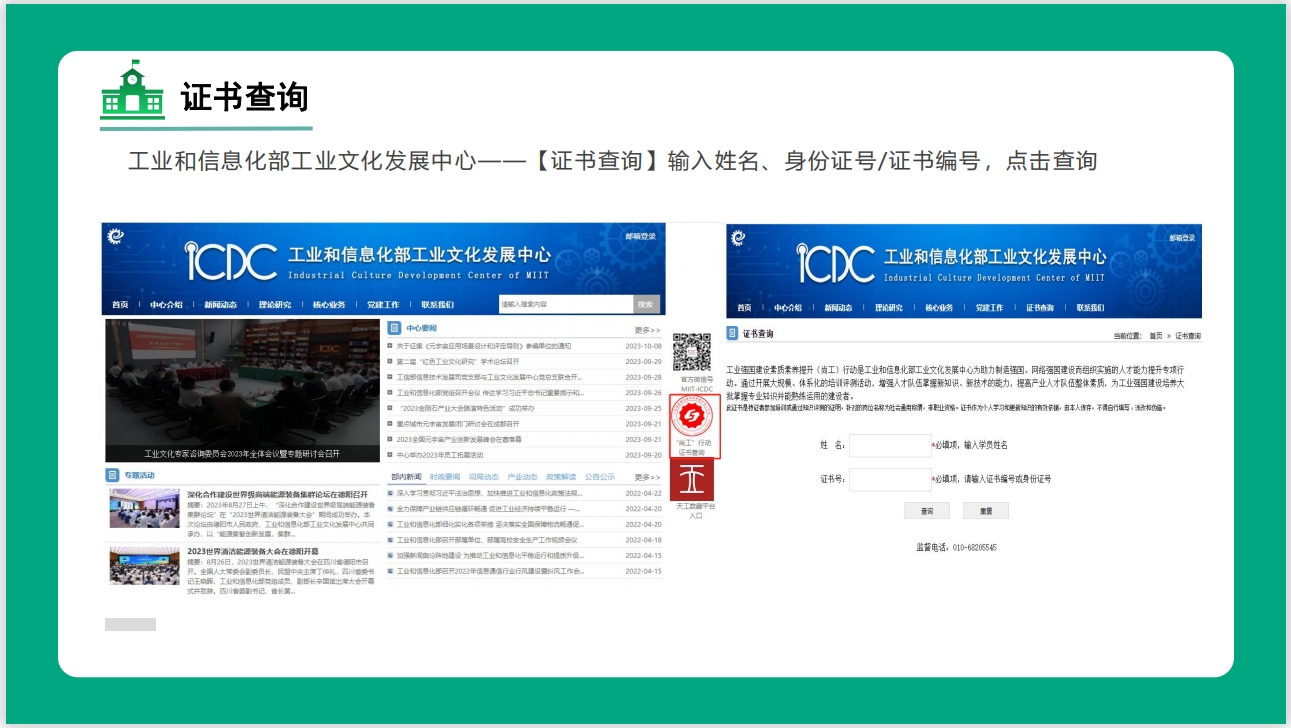Click the green school building icon beside 证书查询 title
Screen dimensions: 1291x728
click(x=132, y=90)
